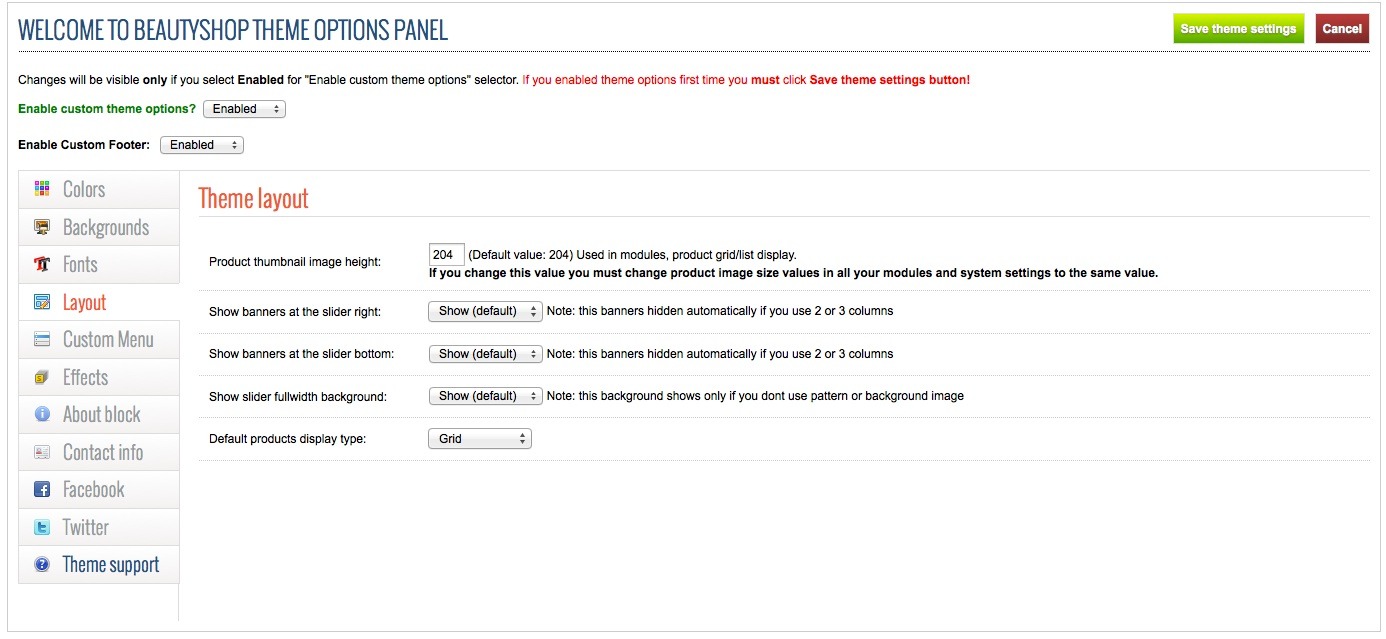
Task: Expand the slider right banners dropdown
Action: [x=485, y=311]
